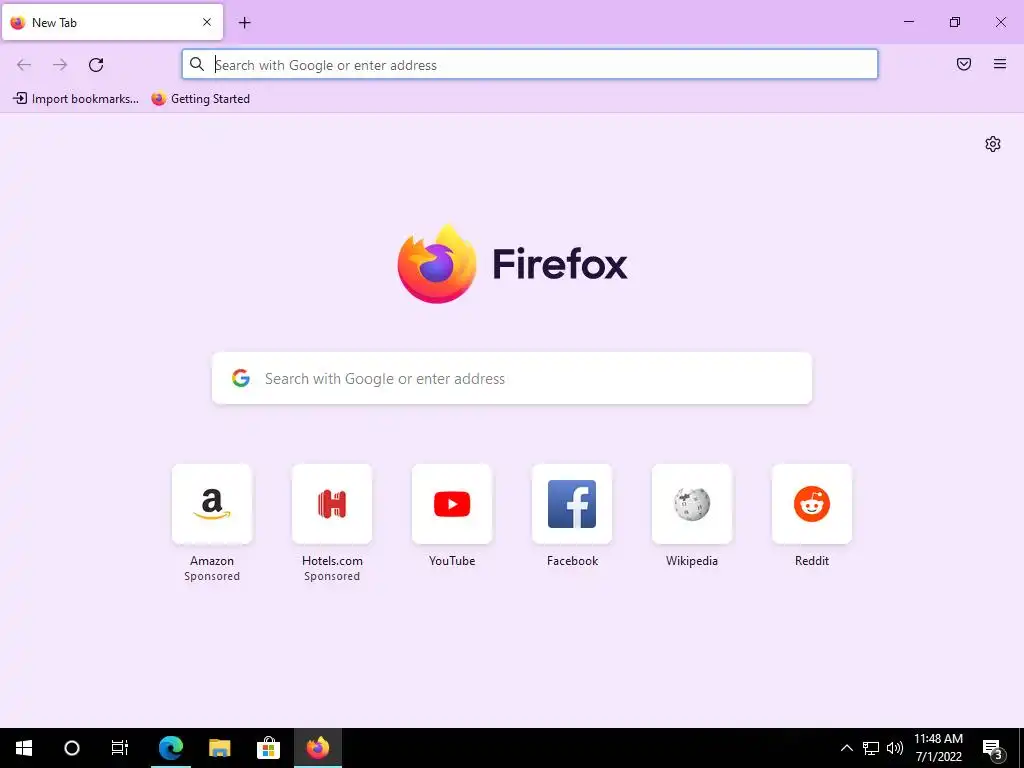The height and width of the screenshot is (768, 1024).
Task: Reload the current page
Action: point(96,65)
